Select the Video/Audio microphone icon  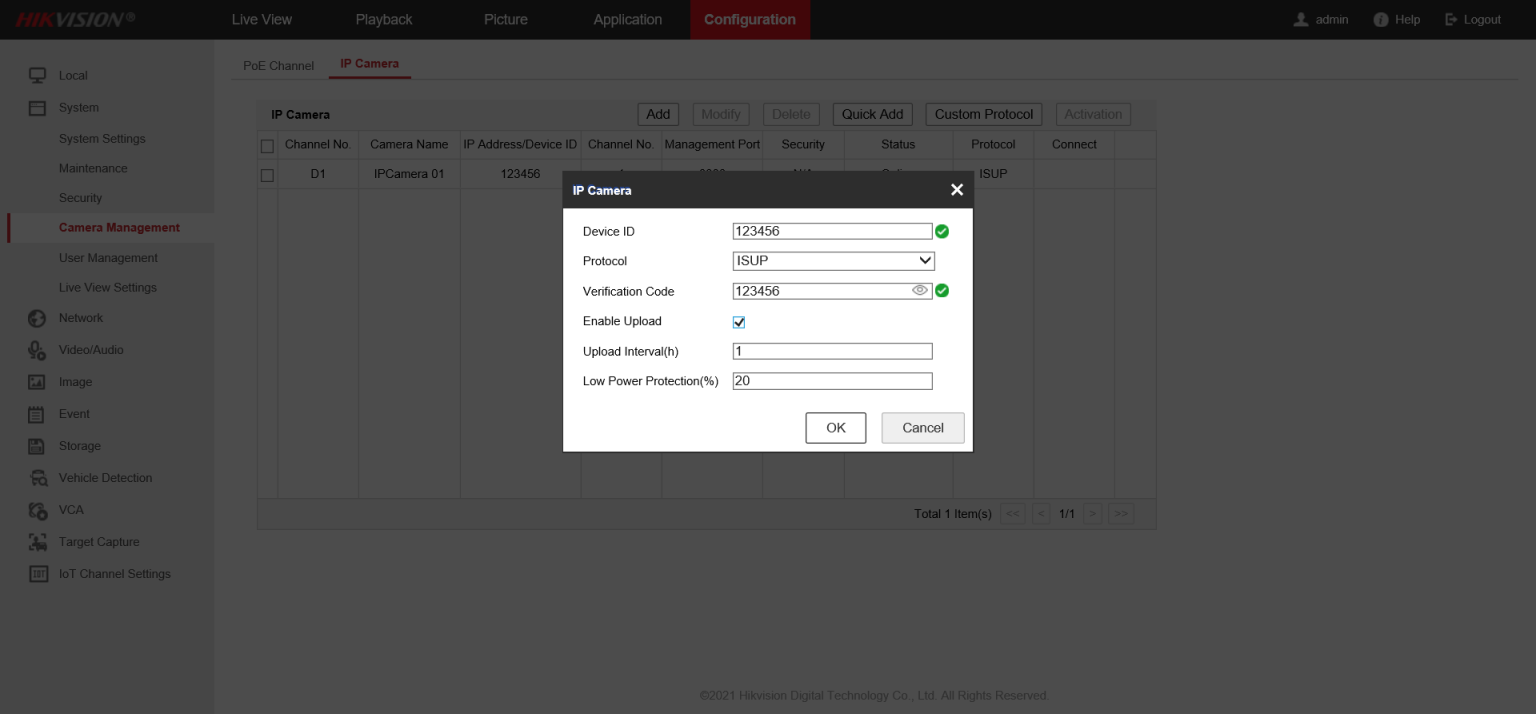pyautogui.click(x=37, y=350)
